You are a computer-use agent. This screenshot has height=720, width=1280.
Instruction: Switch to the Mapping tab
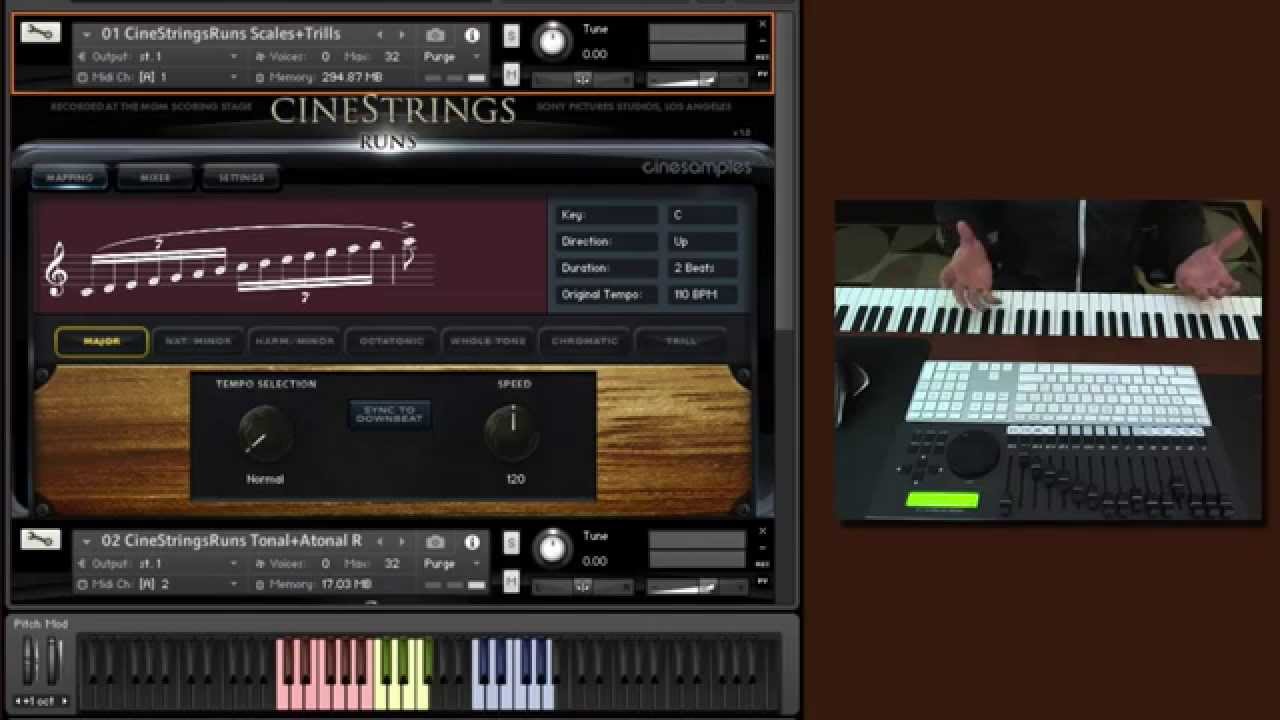tap(70, 178)
